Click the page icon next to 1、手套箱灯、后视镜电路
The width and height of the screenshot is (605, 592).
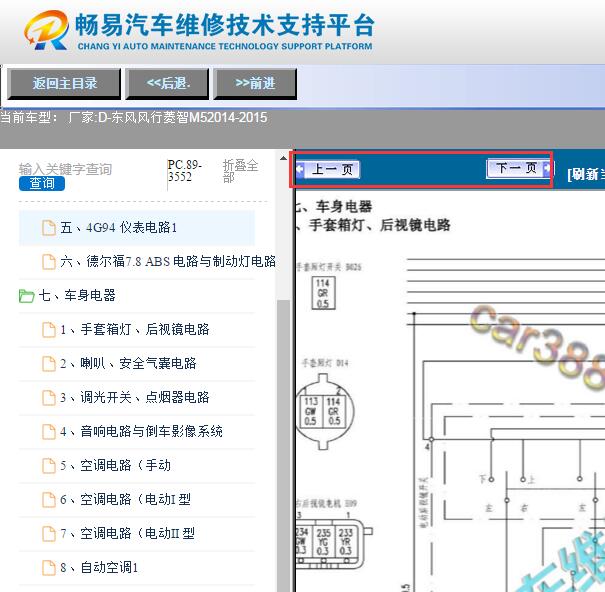pos(49,330)
